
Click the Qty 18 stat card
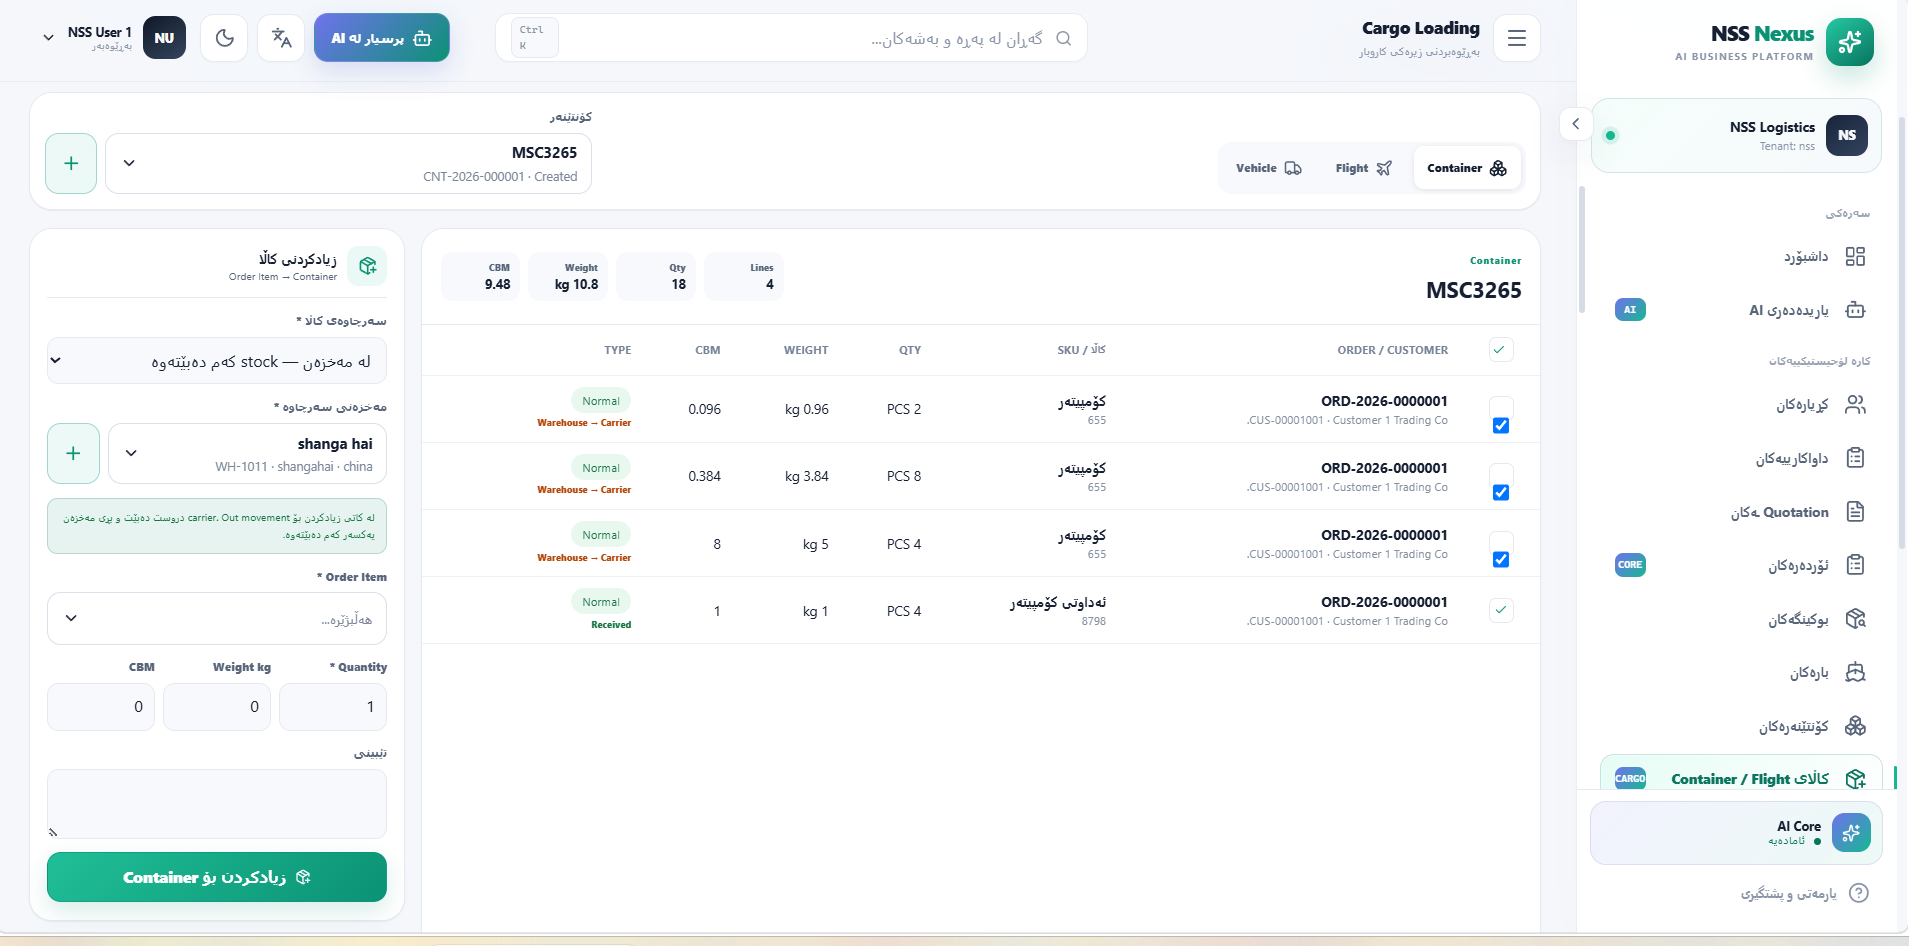tap(655, 277)
